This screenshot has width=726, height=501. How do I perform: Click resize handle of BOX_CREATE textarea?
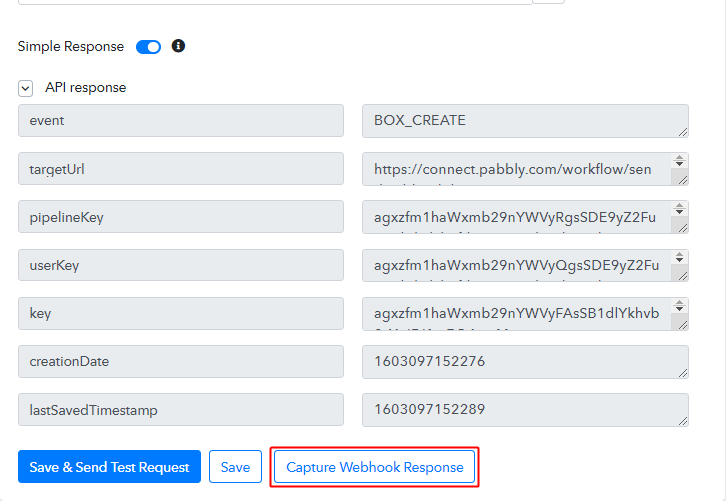coord(683,132)
